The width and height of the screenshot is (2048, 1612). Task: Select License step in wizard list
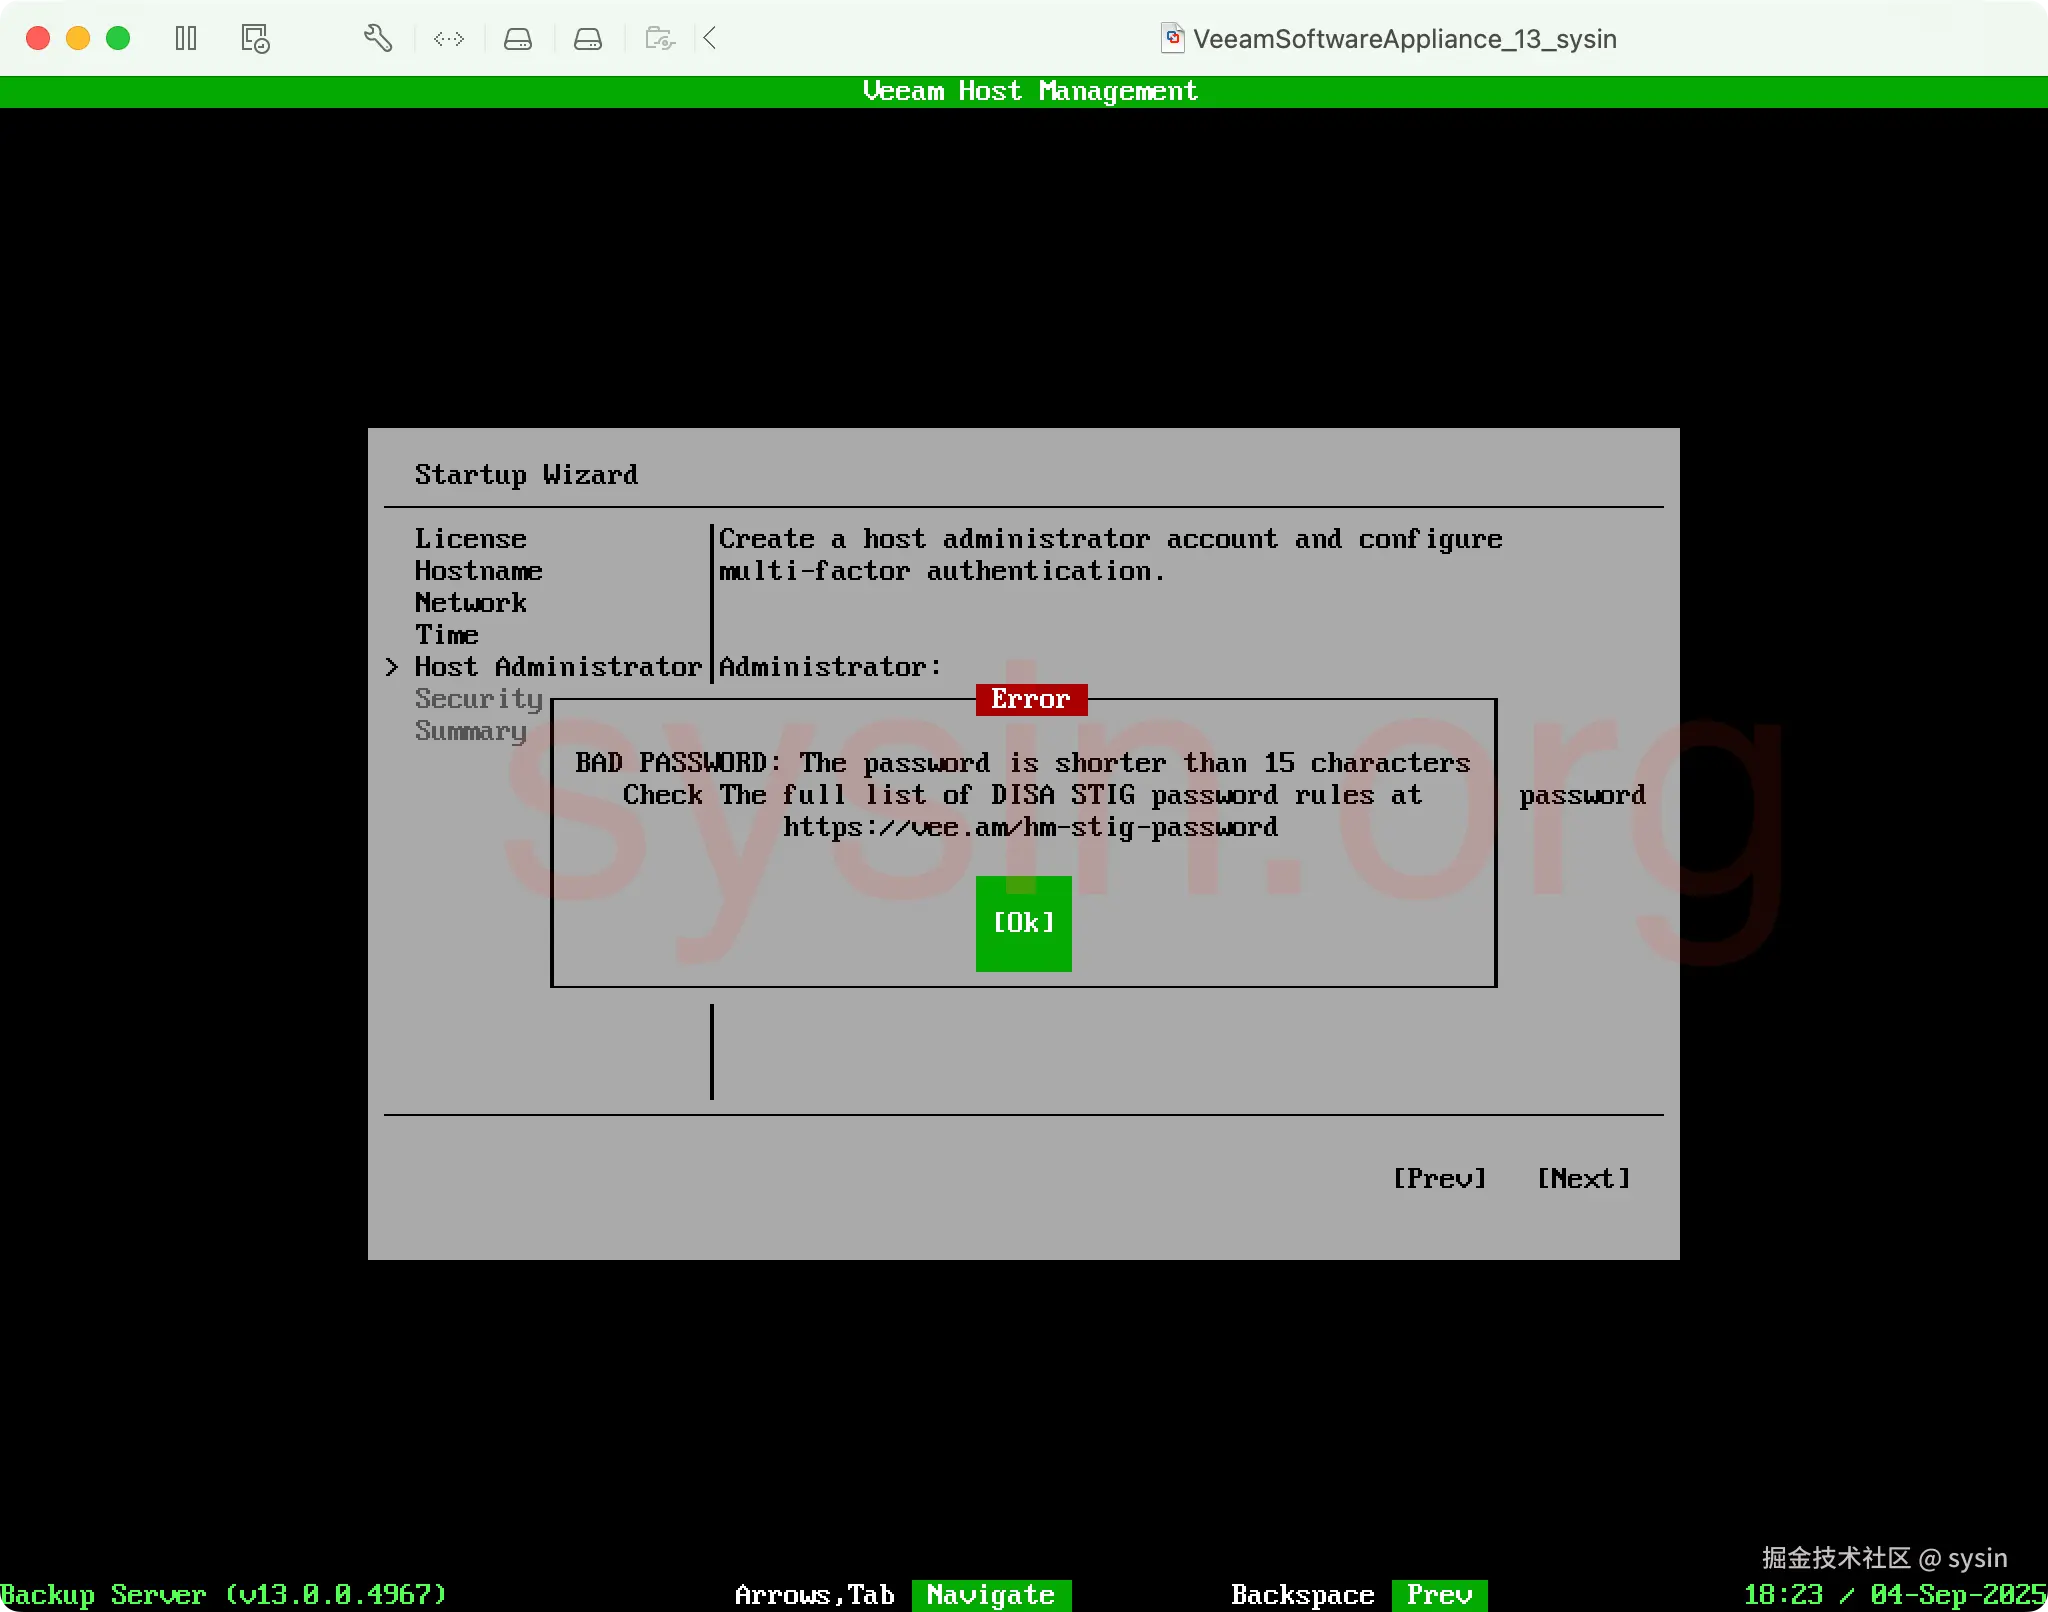[x=470, y=539]
